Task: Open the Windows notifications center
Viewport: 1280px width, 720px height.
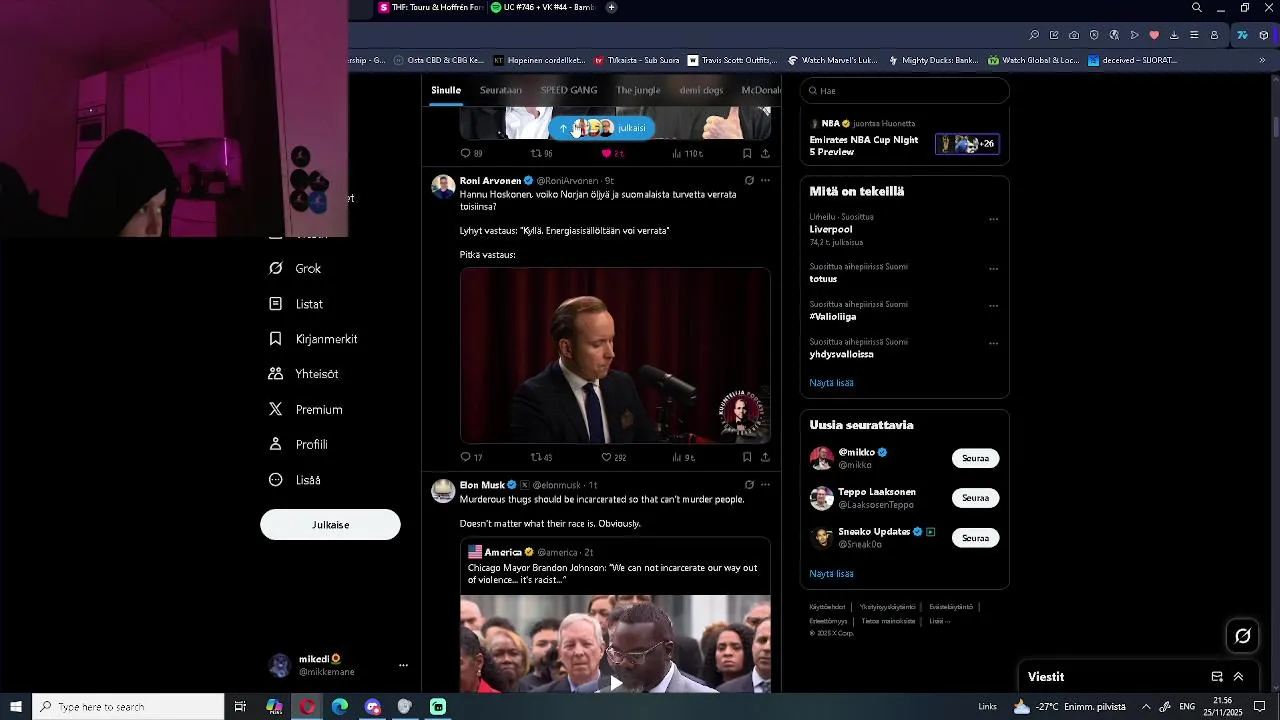Action: tap(1260, 707)
